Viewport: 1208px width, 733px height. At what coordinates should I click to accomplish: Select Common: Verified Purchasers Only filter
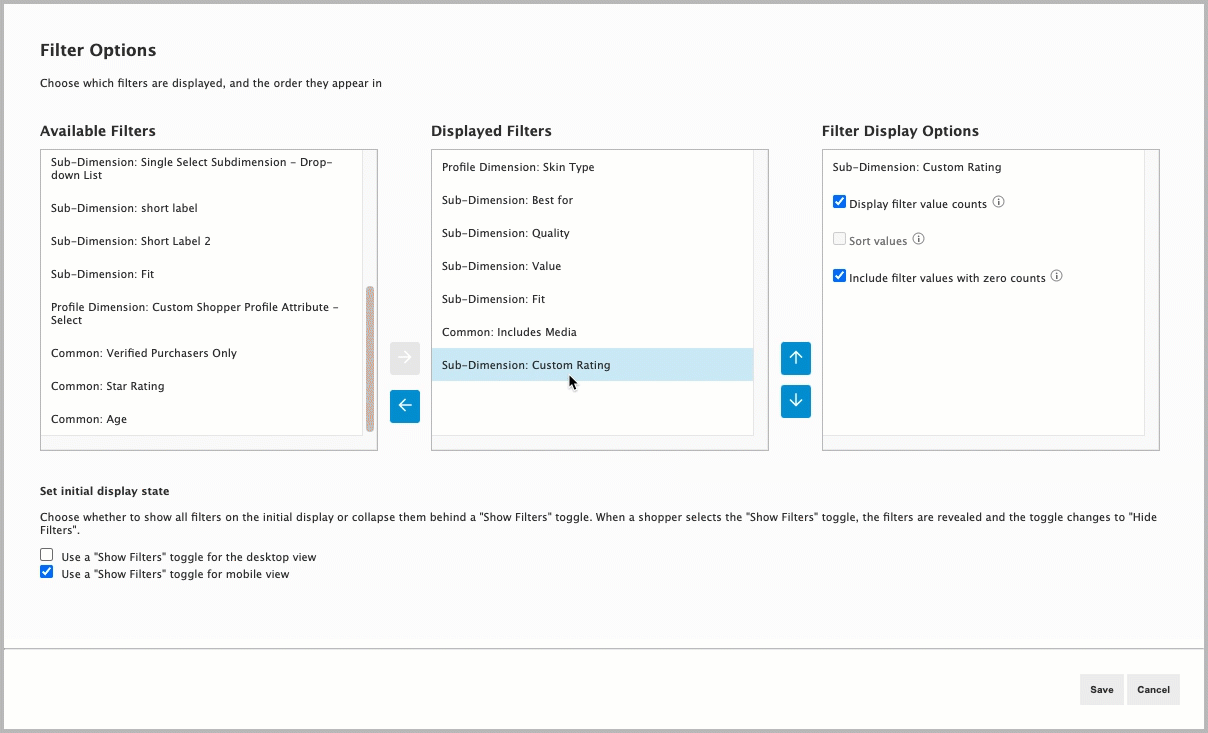pyautogui.click(x=143, y=353)
